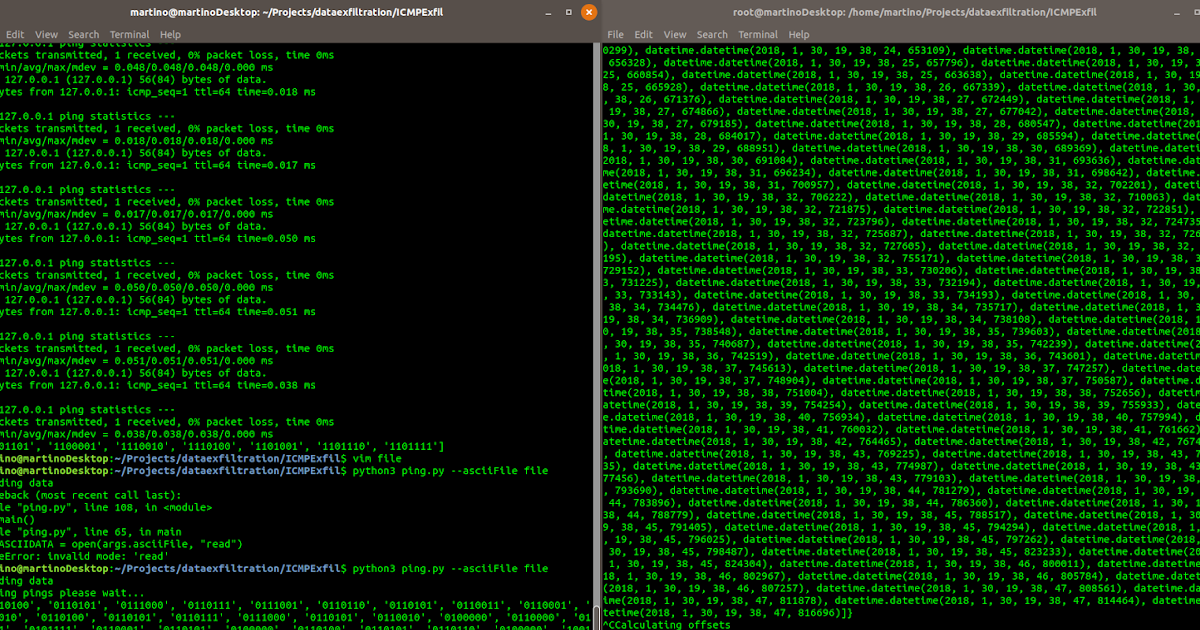Open the Help menu in the martino terminal
Viewport: 1200px width, 630px height.
[170, 33]
